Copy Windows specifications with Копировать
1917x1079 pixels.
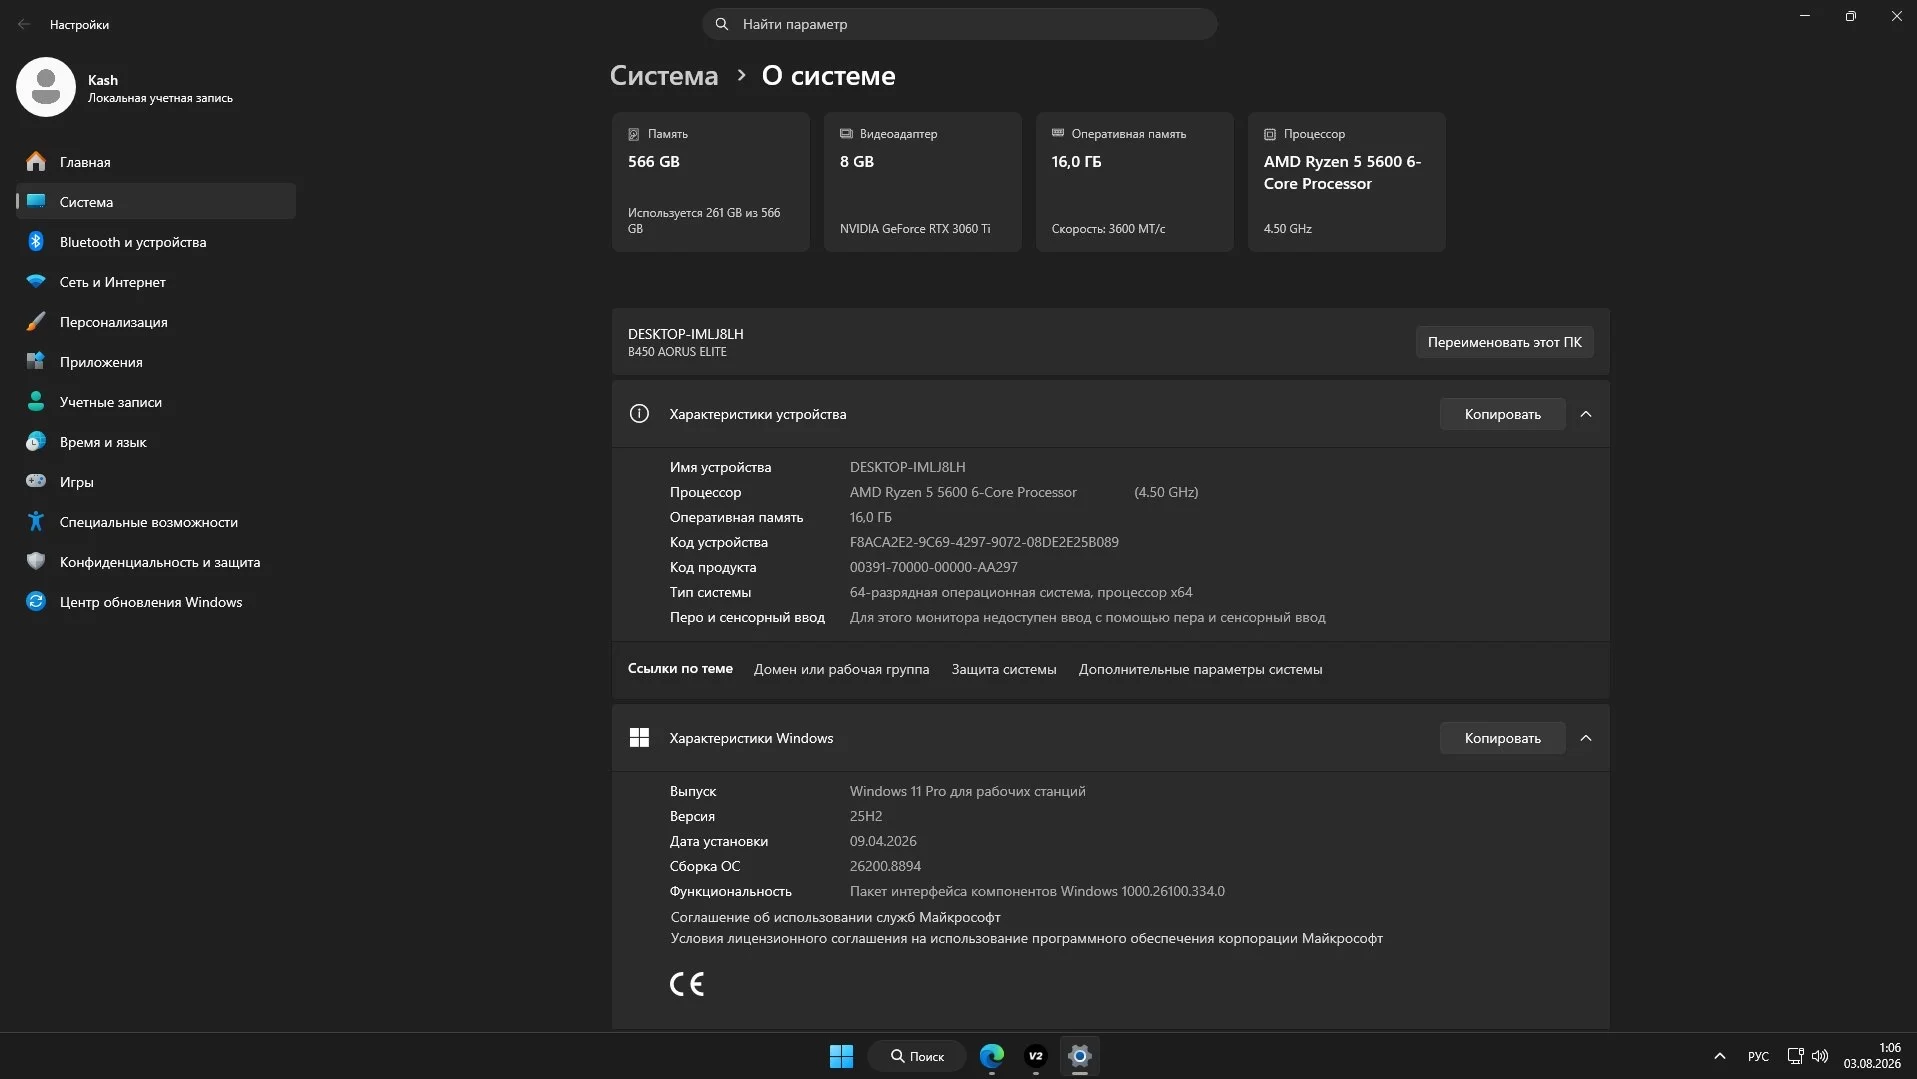click(x=1502, y=738)
